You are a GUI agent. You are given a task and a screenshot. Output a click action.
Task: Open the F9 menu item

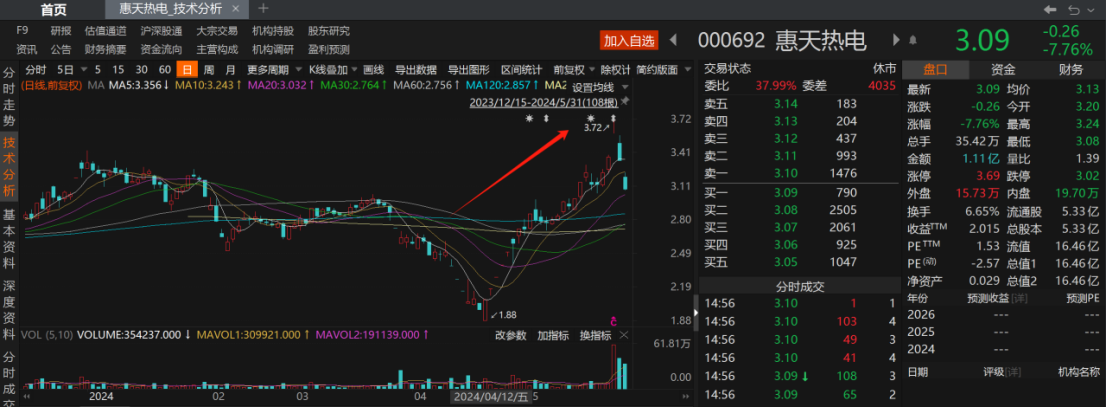click(x=22, y=31)
